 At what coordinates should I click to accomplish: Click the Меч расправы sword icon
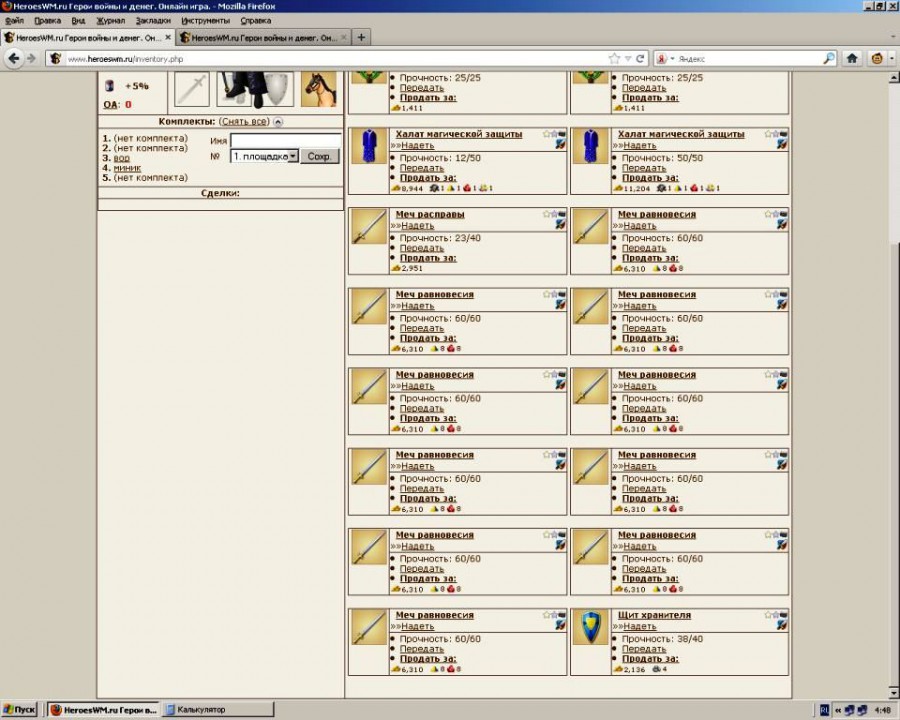click(x=368, y=226)
